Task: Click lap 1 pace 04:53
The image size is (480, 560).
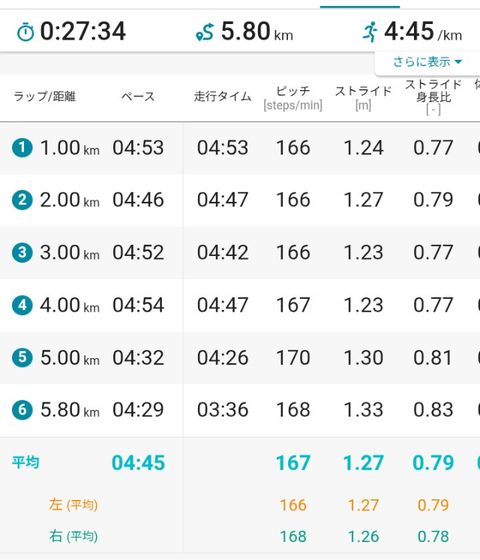Action: [x=138, y=148]
